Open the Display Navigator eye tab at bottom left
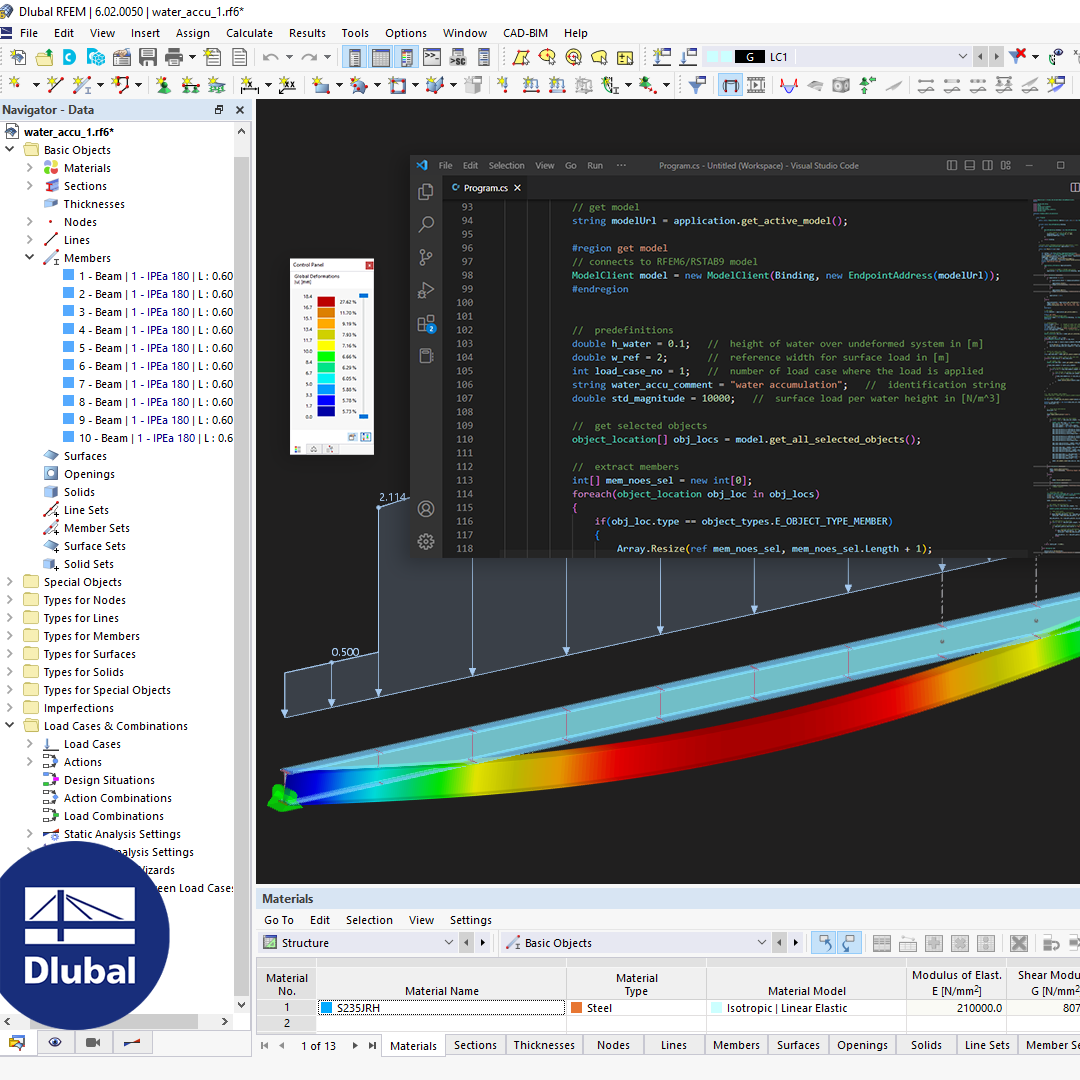Image resolution: width=1080 pixels, height=1080 pixels. 55,1043
